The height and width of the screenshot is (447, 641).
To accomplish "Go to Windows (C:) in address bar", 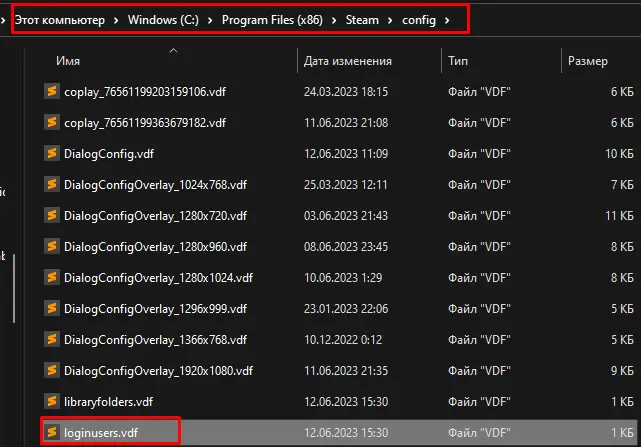I will 163,20.
